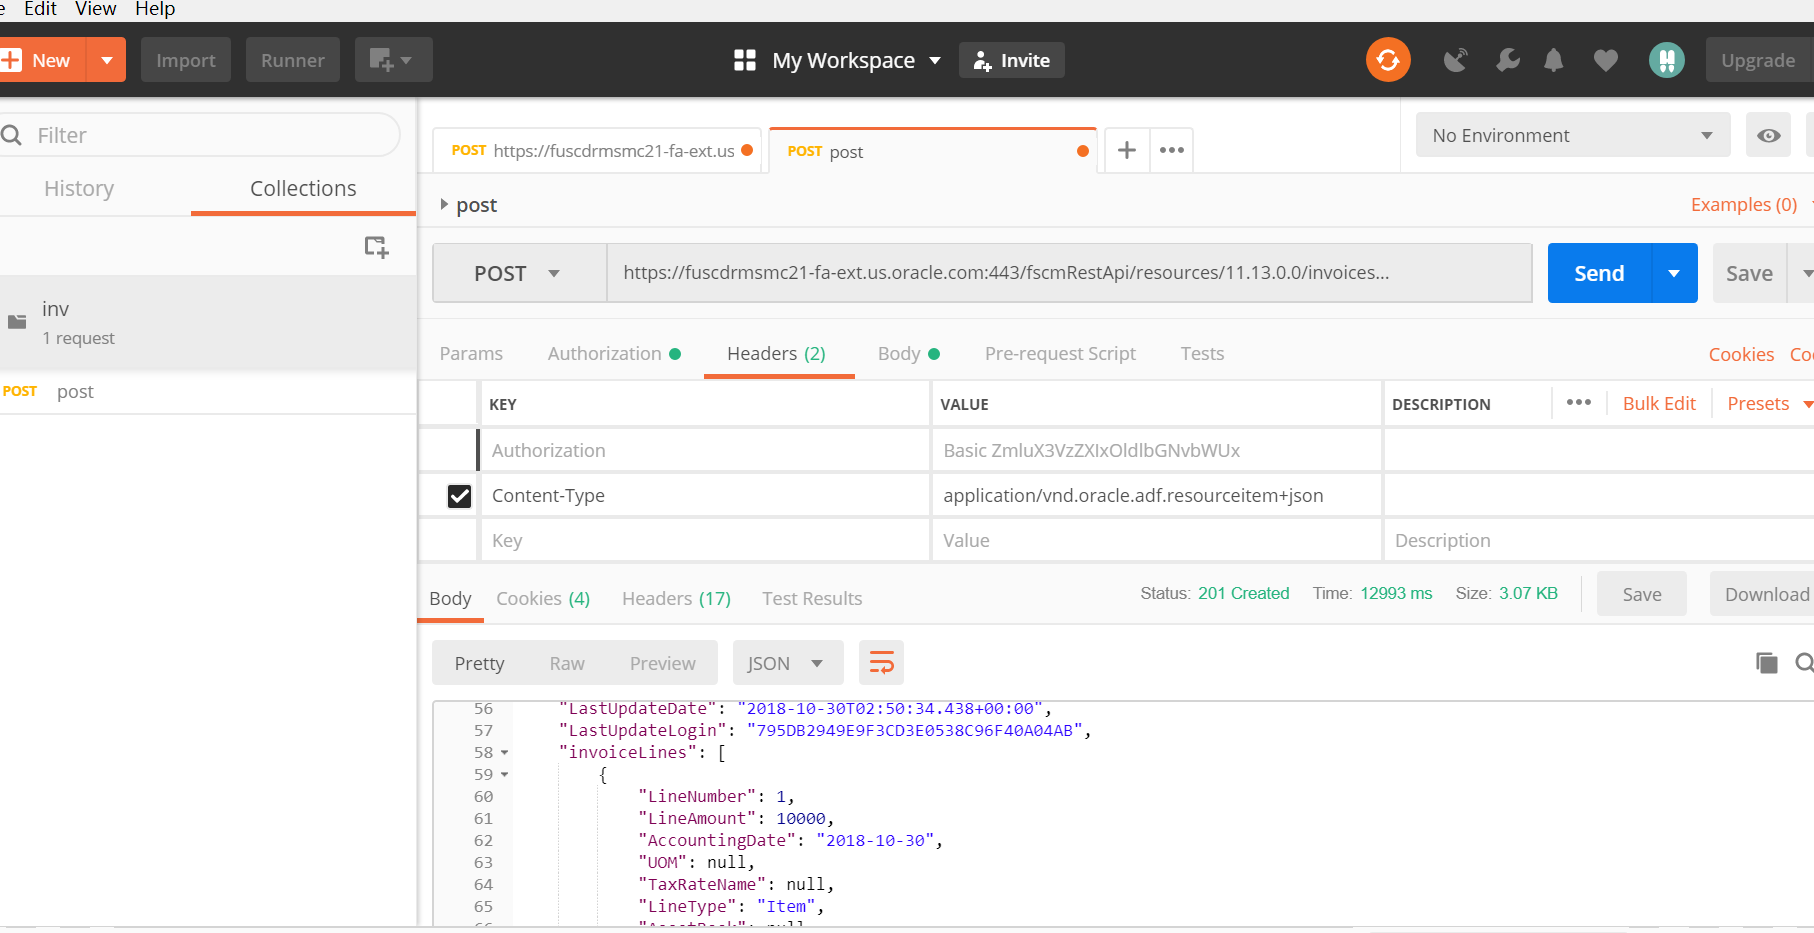1814x933 pixels.
Task: Expand the post request description arrow
Action: (x=444, y=205)
